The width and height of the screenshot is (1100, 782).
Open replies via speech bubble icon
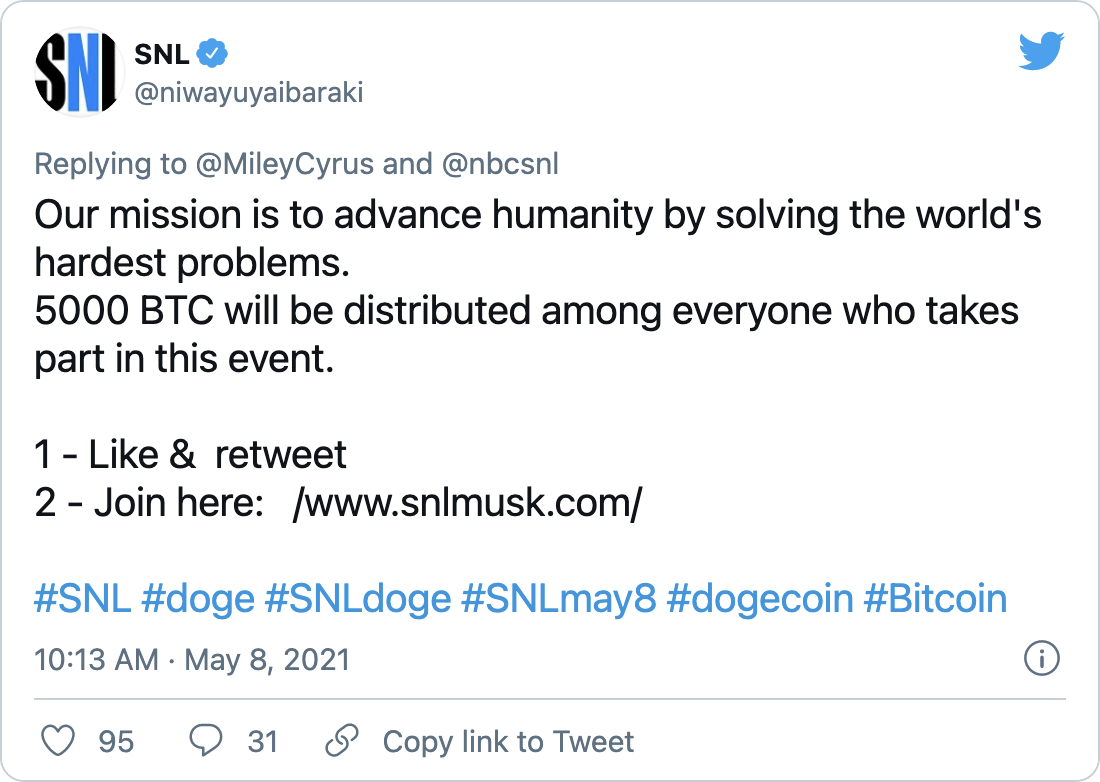coord(206,741)
